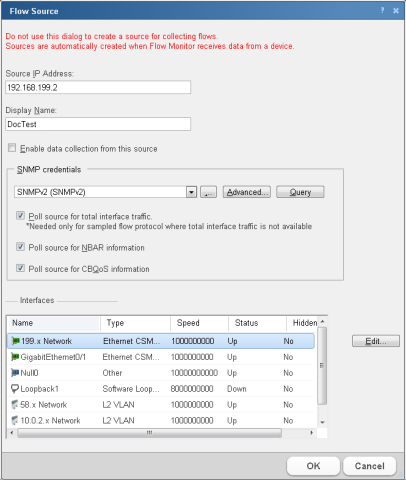
Task: Click the GigabitEthernet0/1 interface flag icon
Action: tap(15, 357)
